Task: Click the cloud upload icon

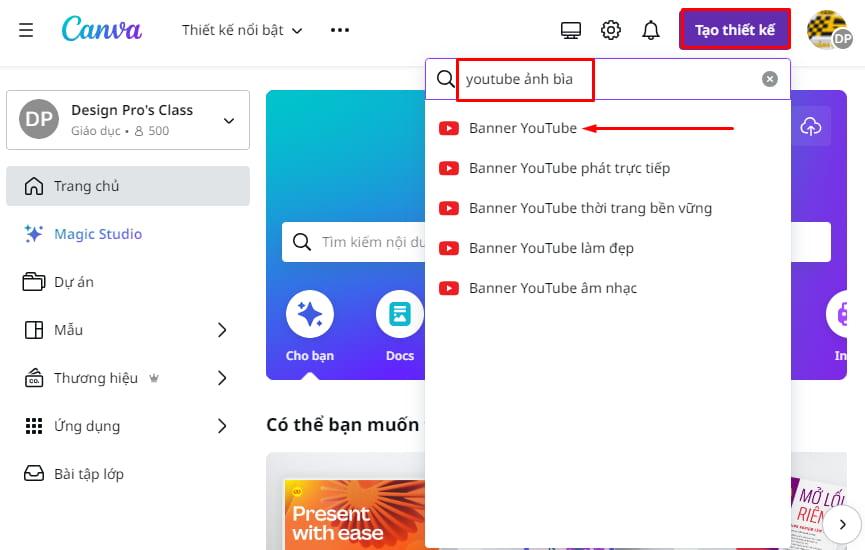Action: (x=810, y=126)
